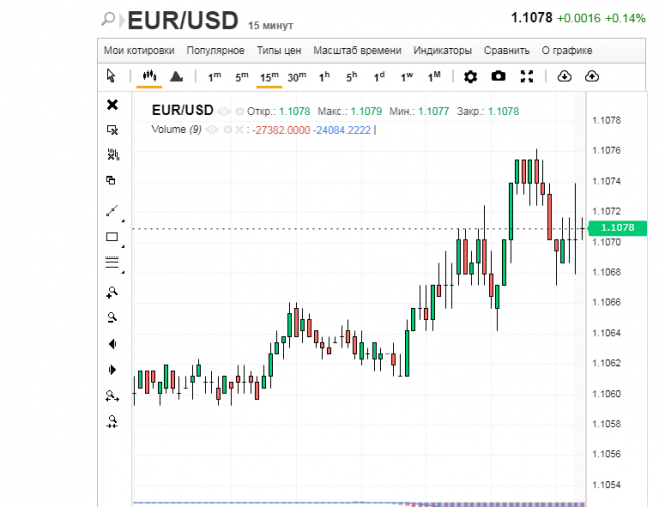The width and height of the screenshot is (665, 507).
Task: Set timeframe to 15 minutes
Action: point(269,77)
